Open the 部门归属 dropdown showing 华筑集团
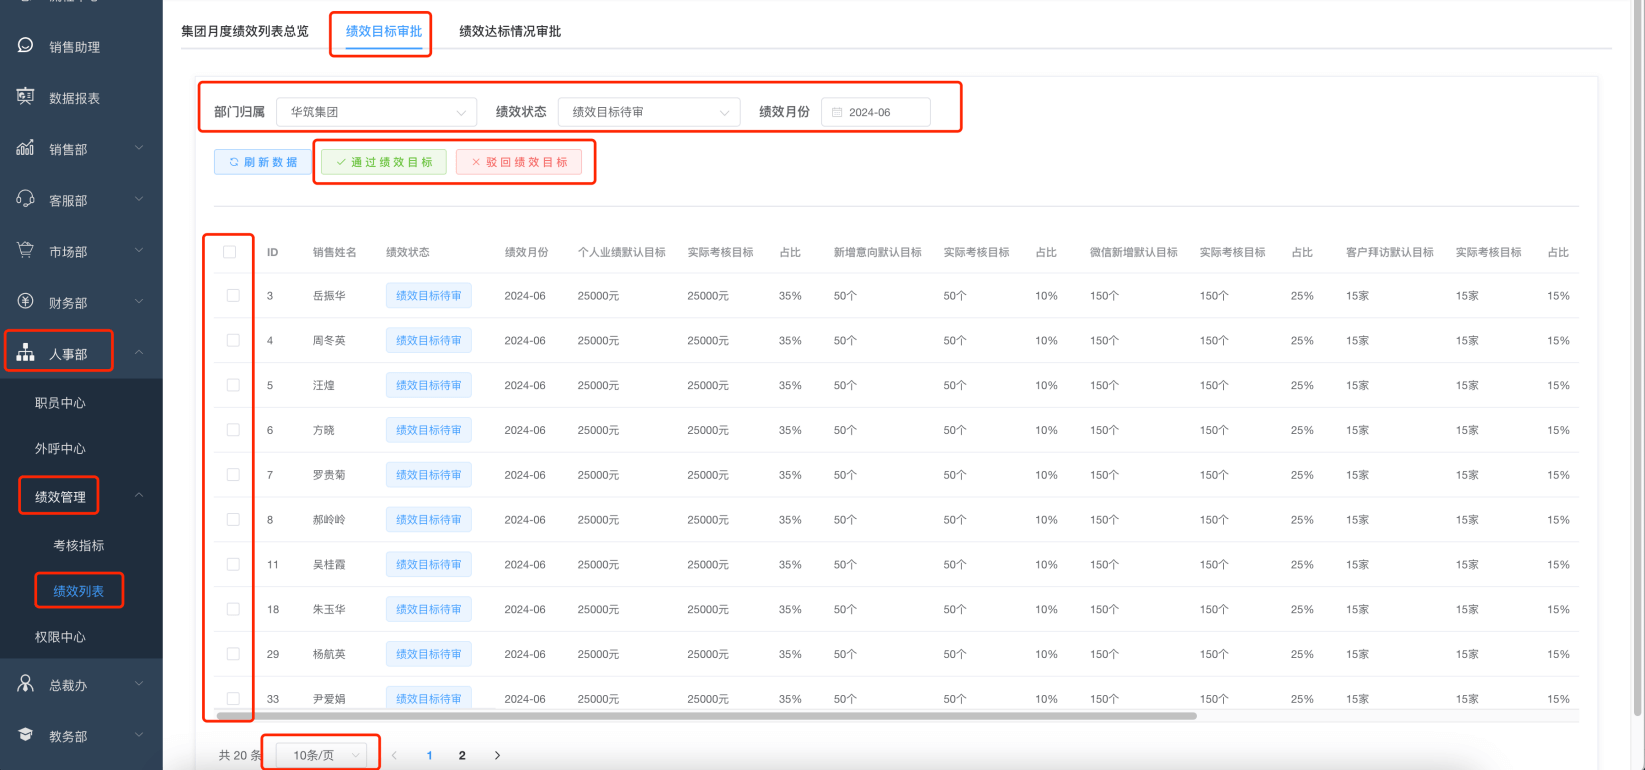Viewport: 1645px width, 770px height. [376, 112]
